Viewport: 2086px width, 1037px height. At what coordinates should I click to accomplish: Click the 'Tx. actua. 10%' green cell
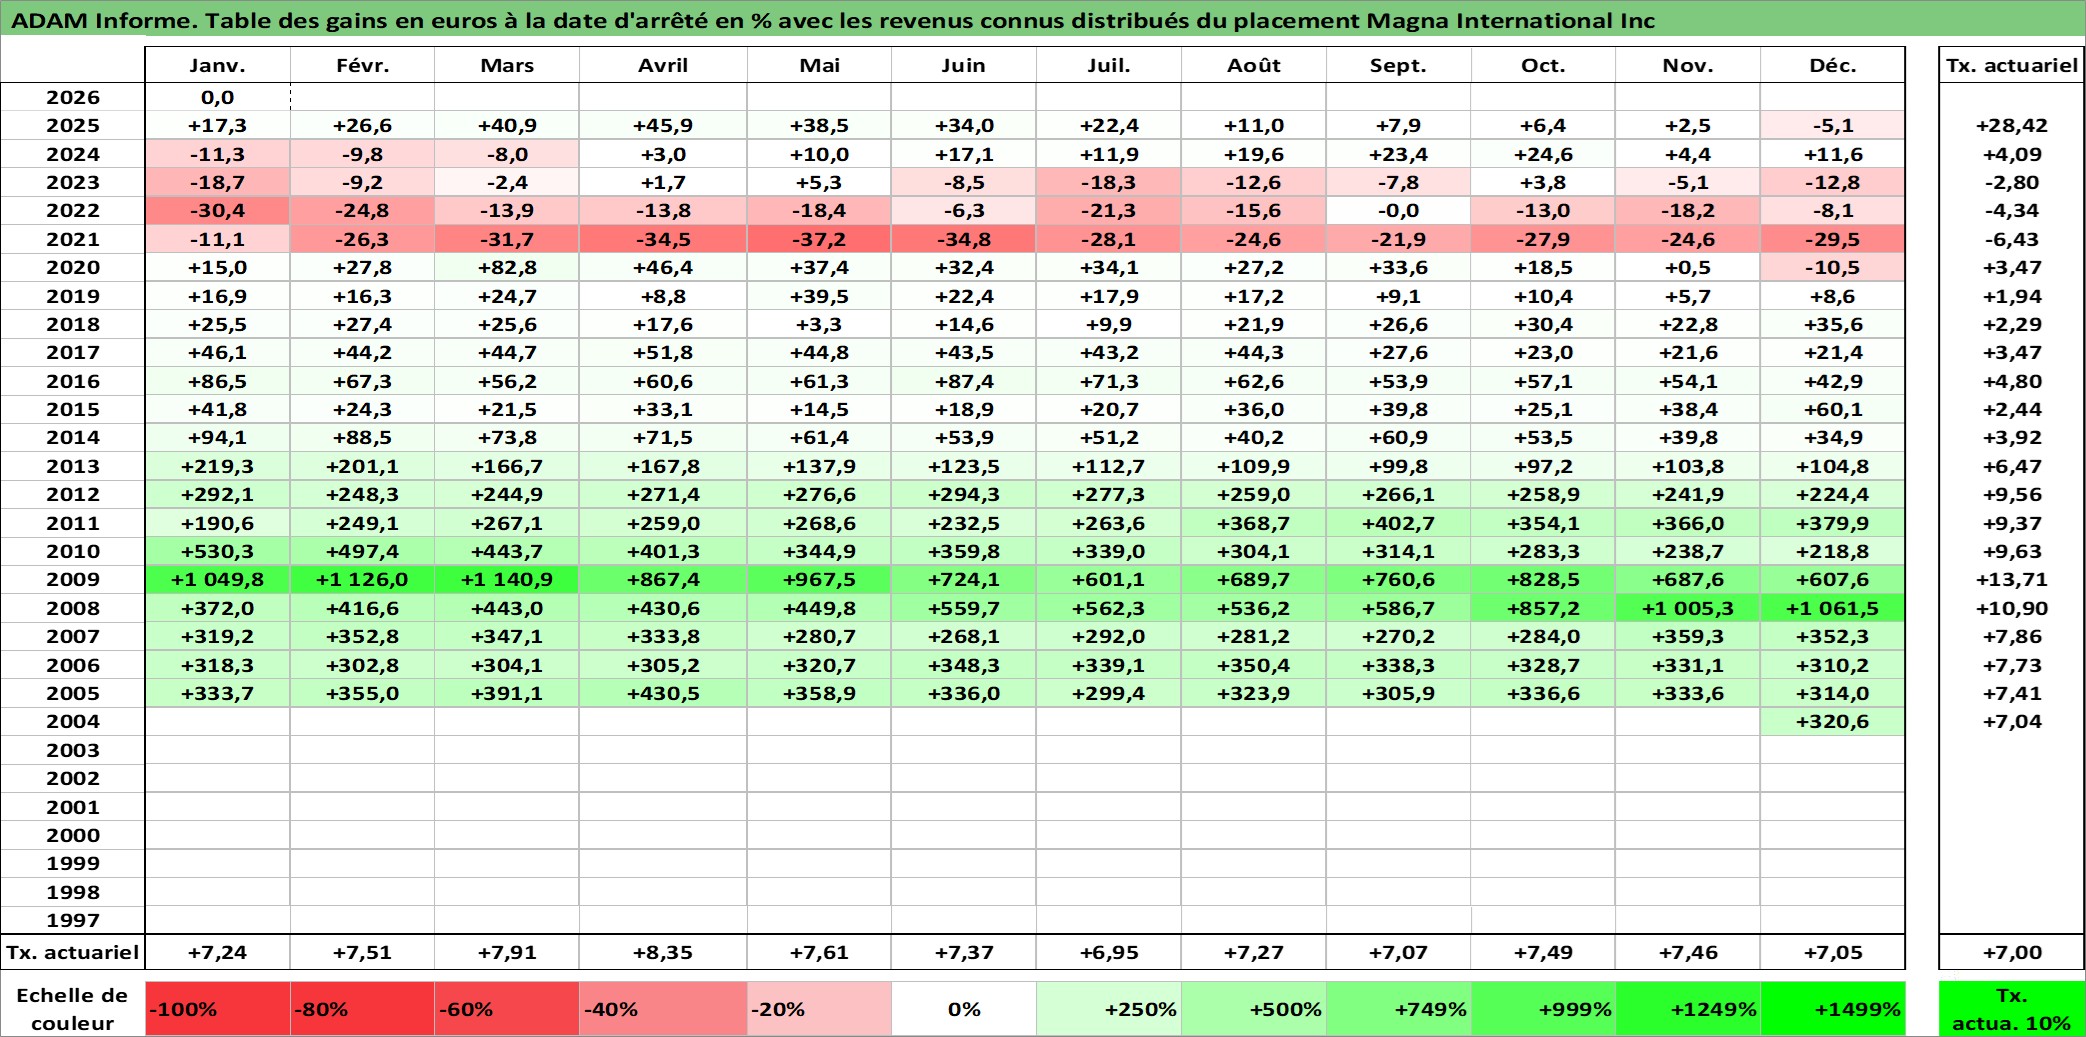pos(2012,1009)
